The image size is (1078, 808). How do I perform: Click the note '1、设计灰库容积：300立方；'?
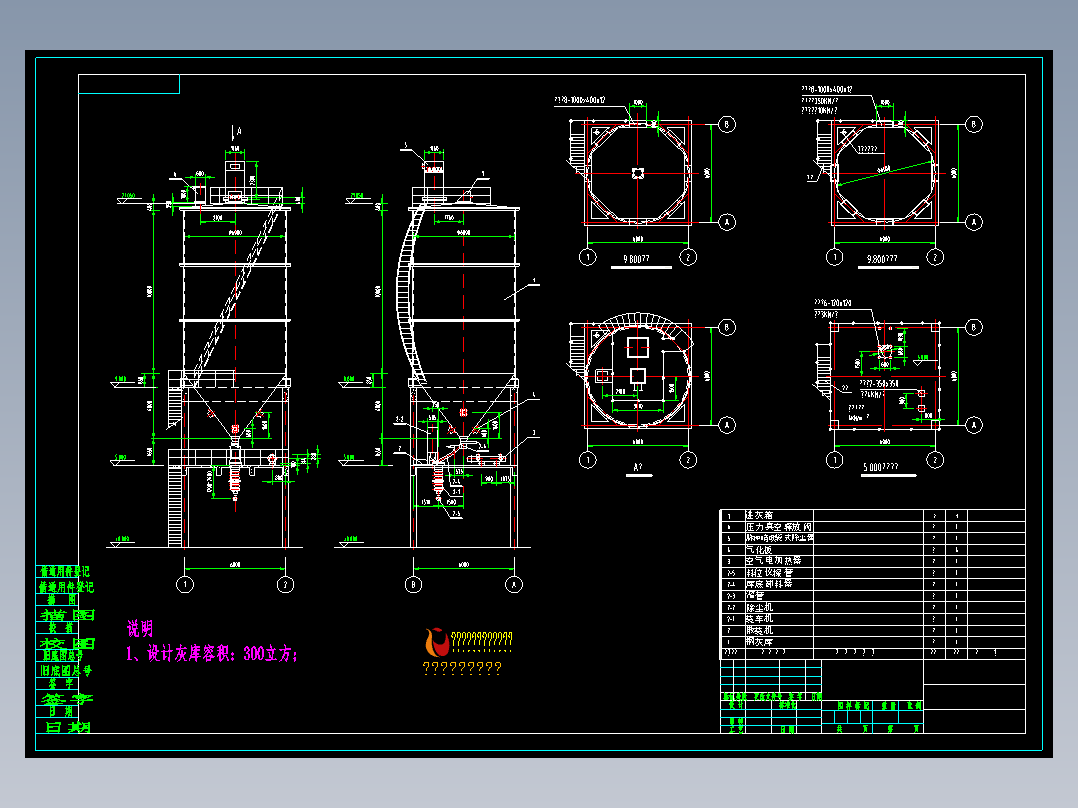pyautogui.click(x=212, y=653)
